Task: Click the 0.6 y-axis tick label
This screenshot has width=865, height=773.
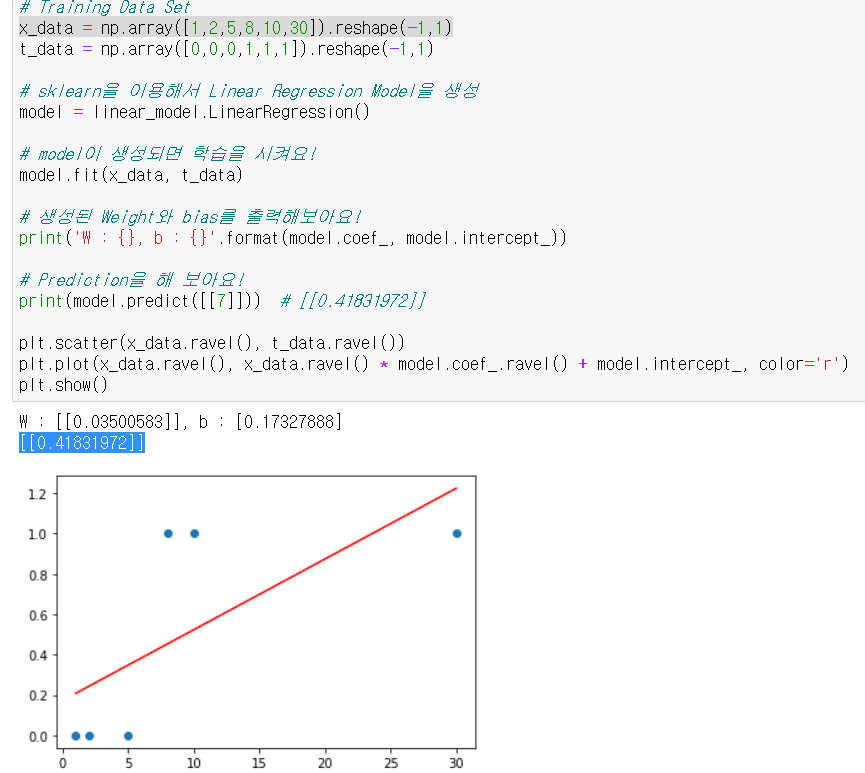Action: pos(38,615)
